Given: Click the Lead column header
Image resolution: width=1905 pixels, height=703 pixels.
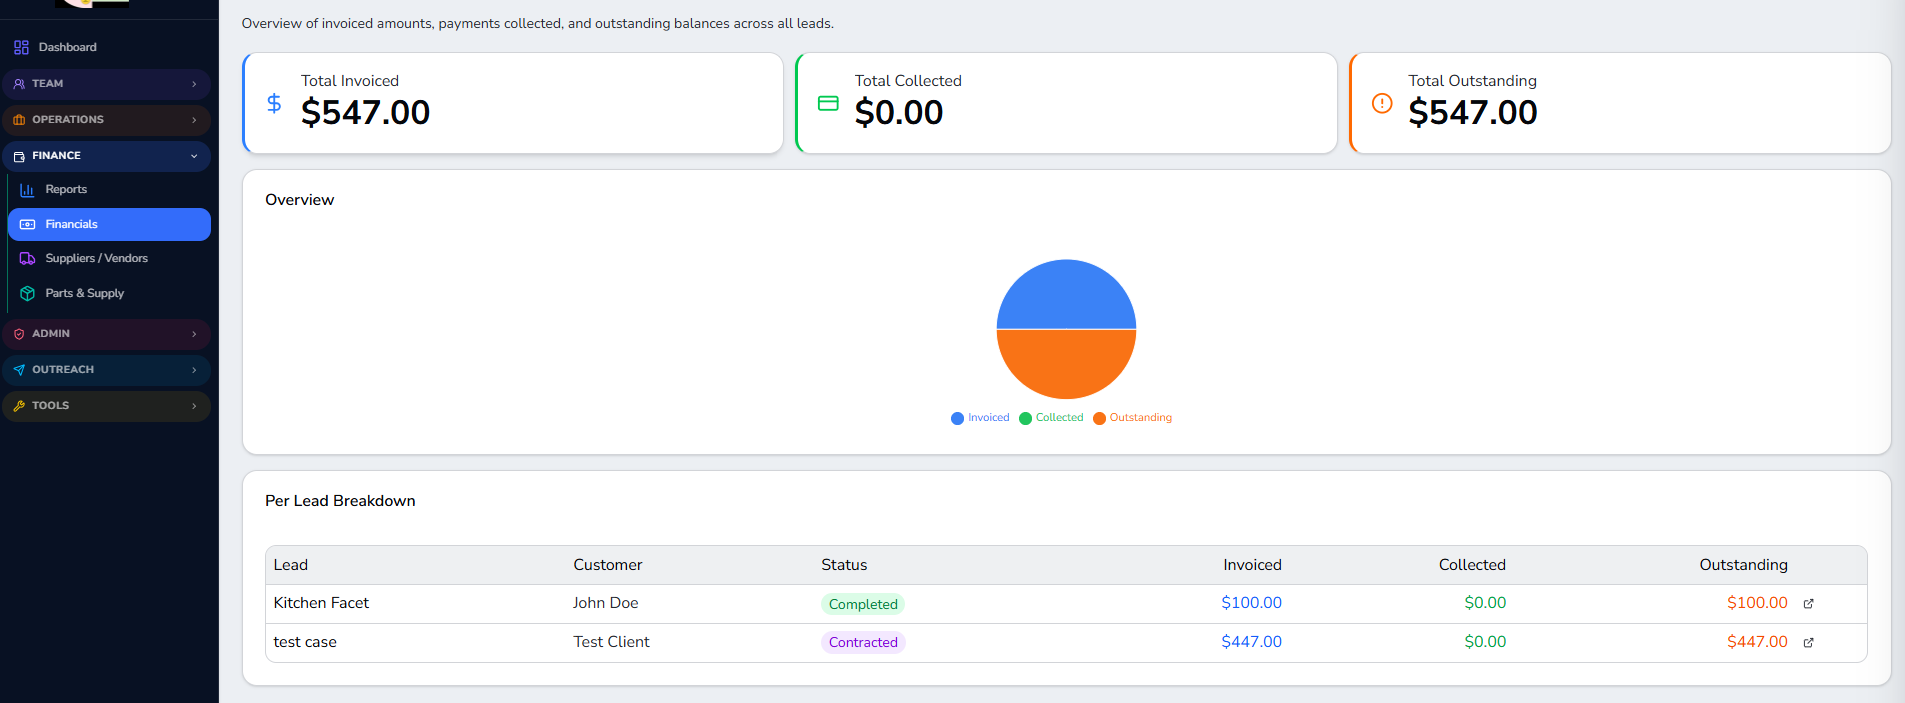Looking at the screenshot, I should pos(291,565).
